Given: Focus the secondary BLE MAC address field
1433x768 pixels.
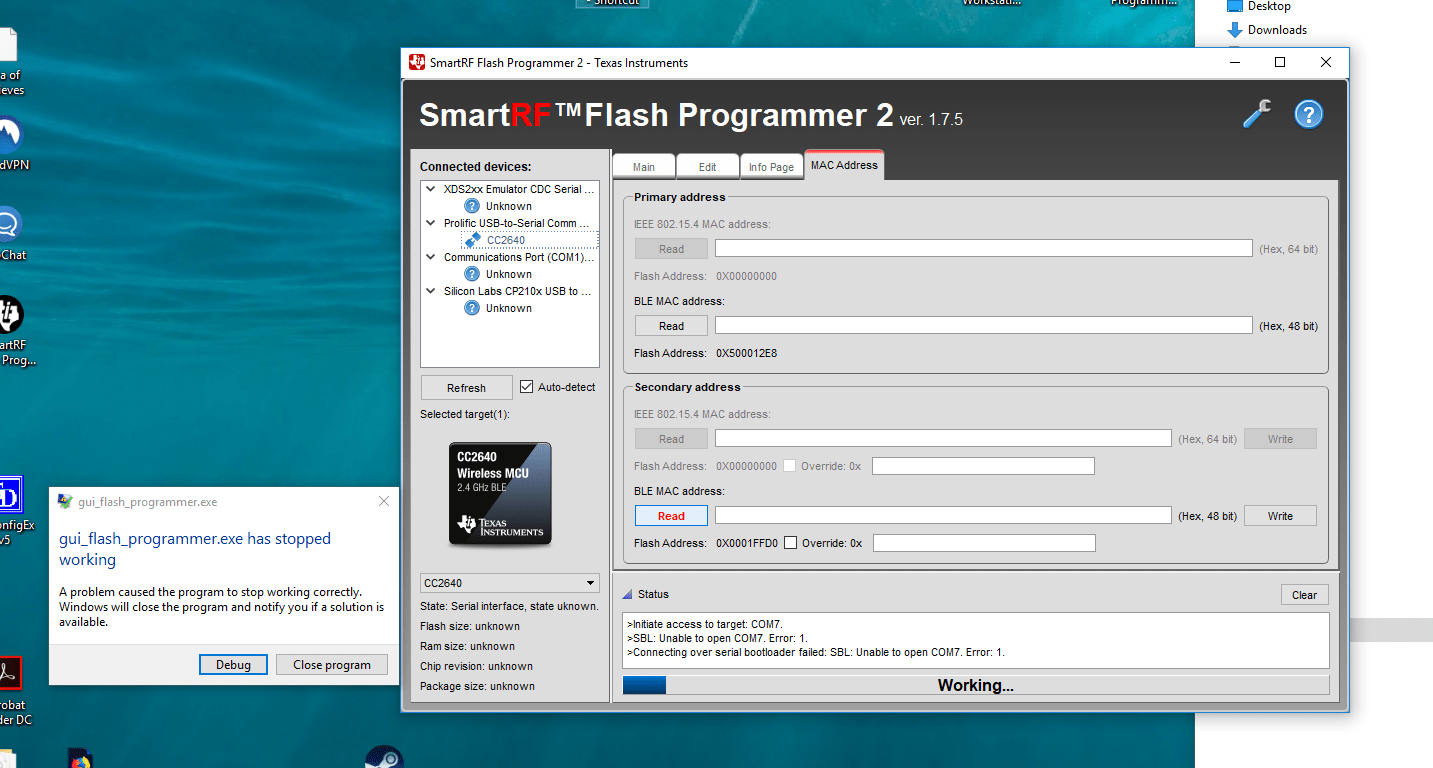Looking at the screenshot, I should click(943, 515).
